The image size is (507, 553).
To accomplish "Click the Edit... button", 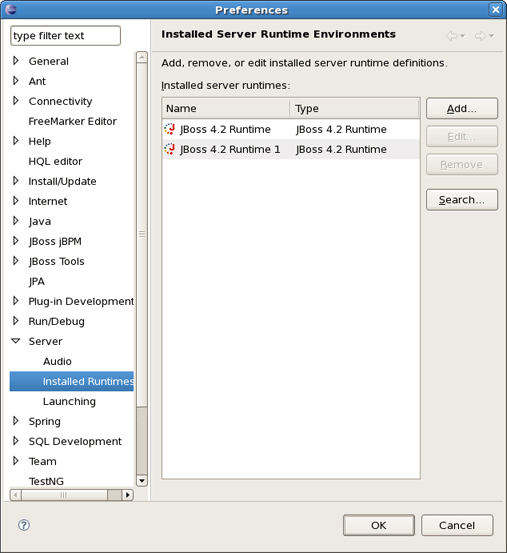I will 462,136.
